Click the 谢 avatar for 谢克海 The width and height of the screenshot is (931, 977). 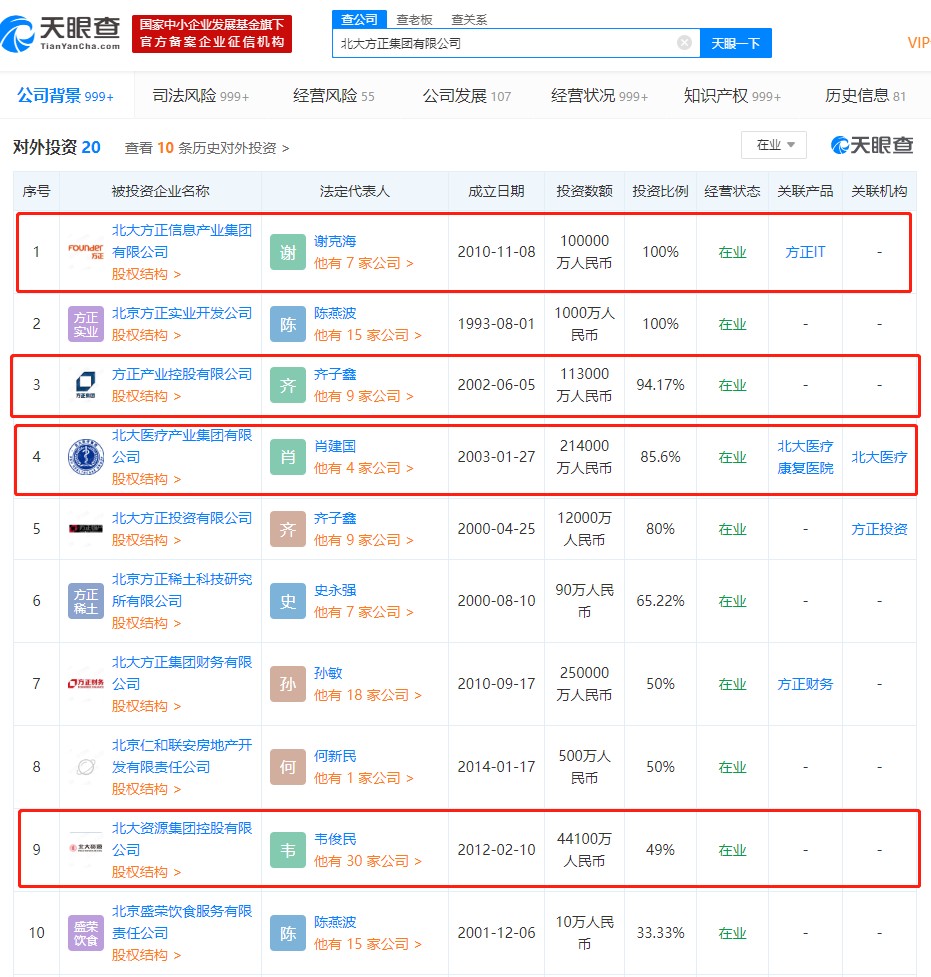(288, 252)
